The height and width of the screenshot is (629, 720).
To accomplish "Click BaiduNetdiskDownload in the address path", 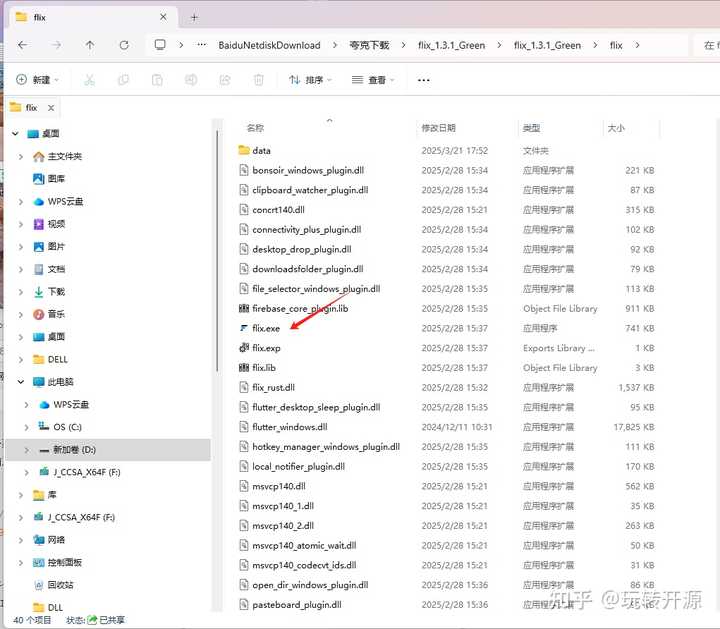I will point(270,45).
